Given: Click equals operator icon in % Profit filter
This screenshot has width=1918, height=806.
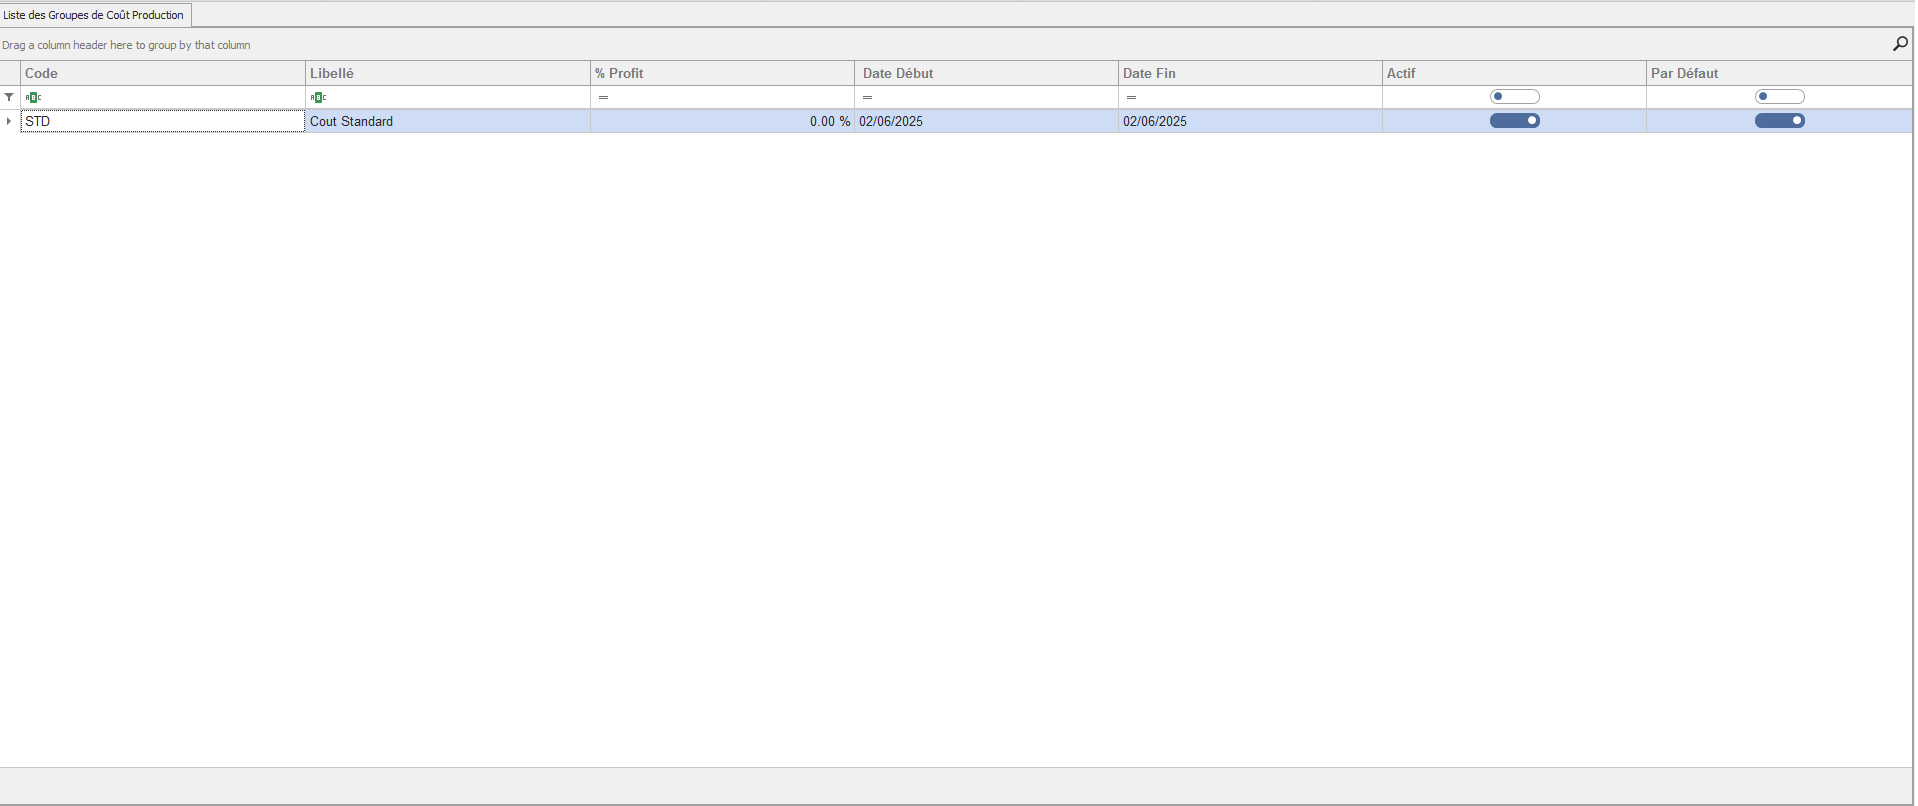Looking at the screenshot, I should tap(603, 97).
